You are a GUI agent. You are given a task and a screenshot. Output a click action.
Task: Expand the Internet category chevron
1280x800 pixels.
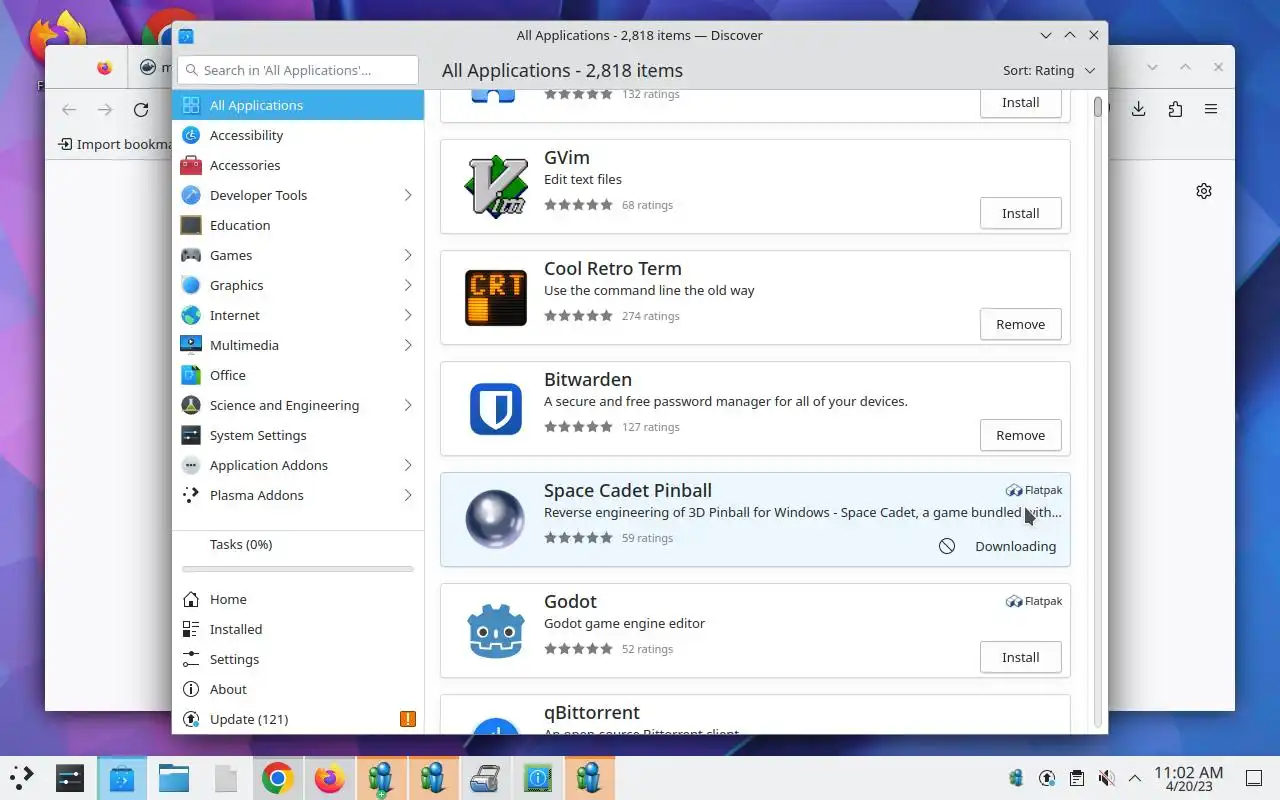click(408, 315)
